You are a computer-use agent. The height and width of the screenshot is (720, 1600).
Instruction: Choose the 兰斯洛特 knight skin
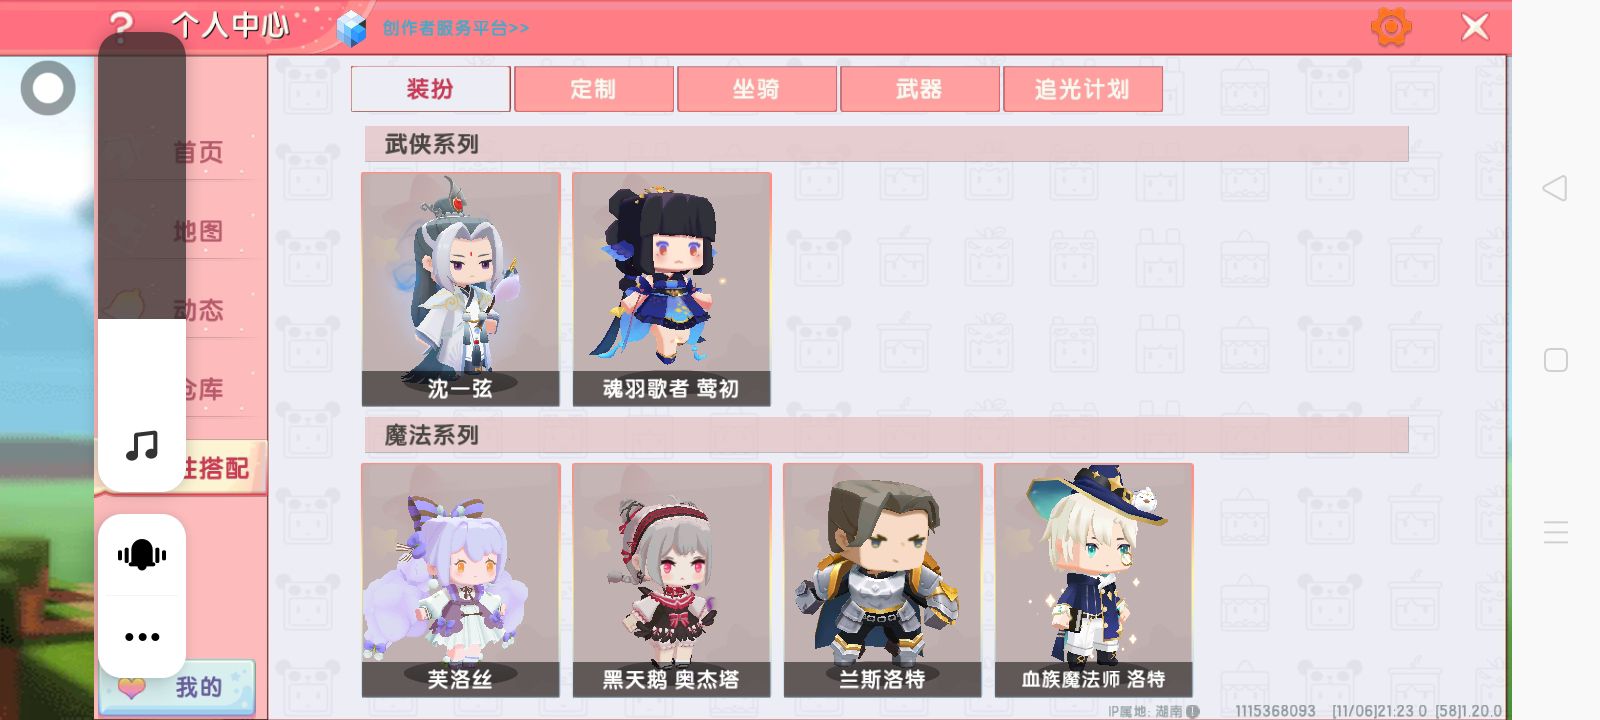click(882, 580)
